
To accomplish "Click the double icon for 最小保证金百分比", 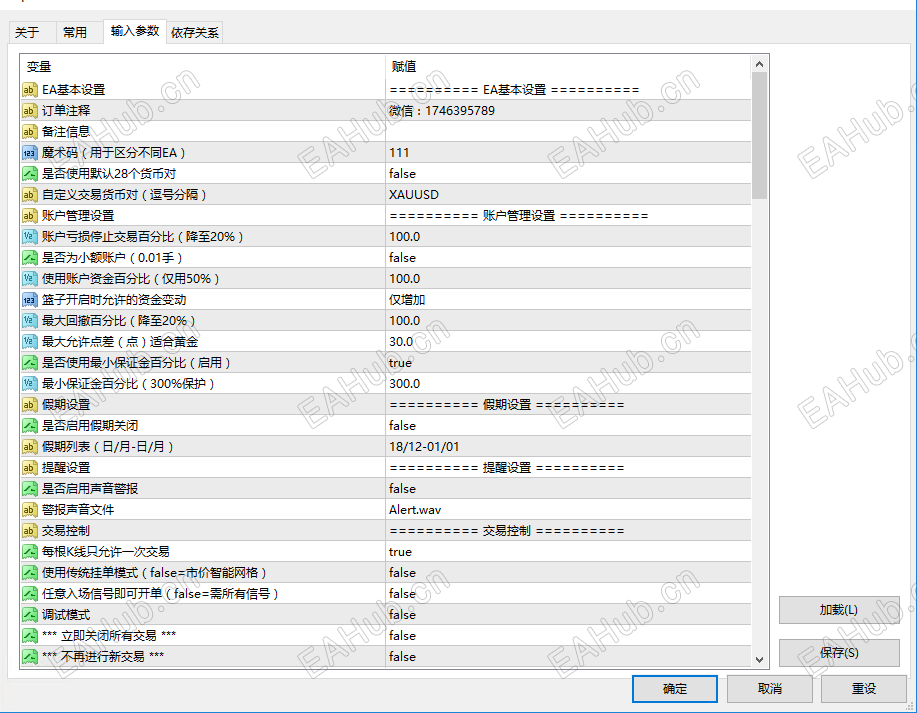I will point(29,384).
